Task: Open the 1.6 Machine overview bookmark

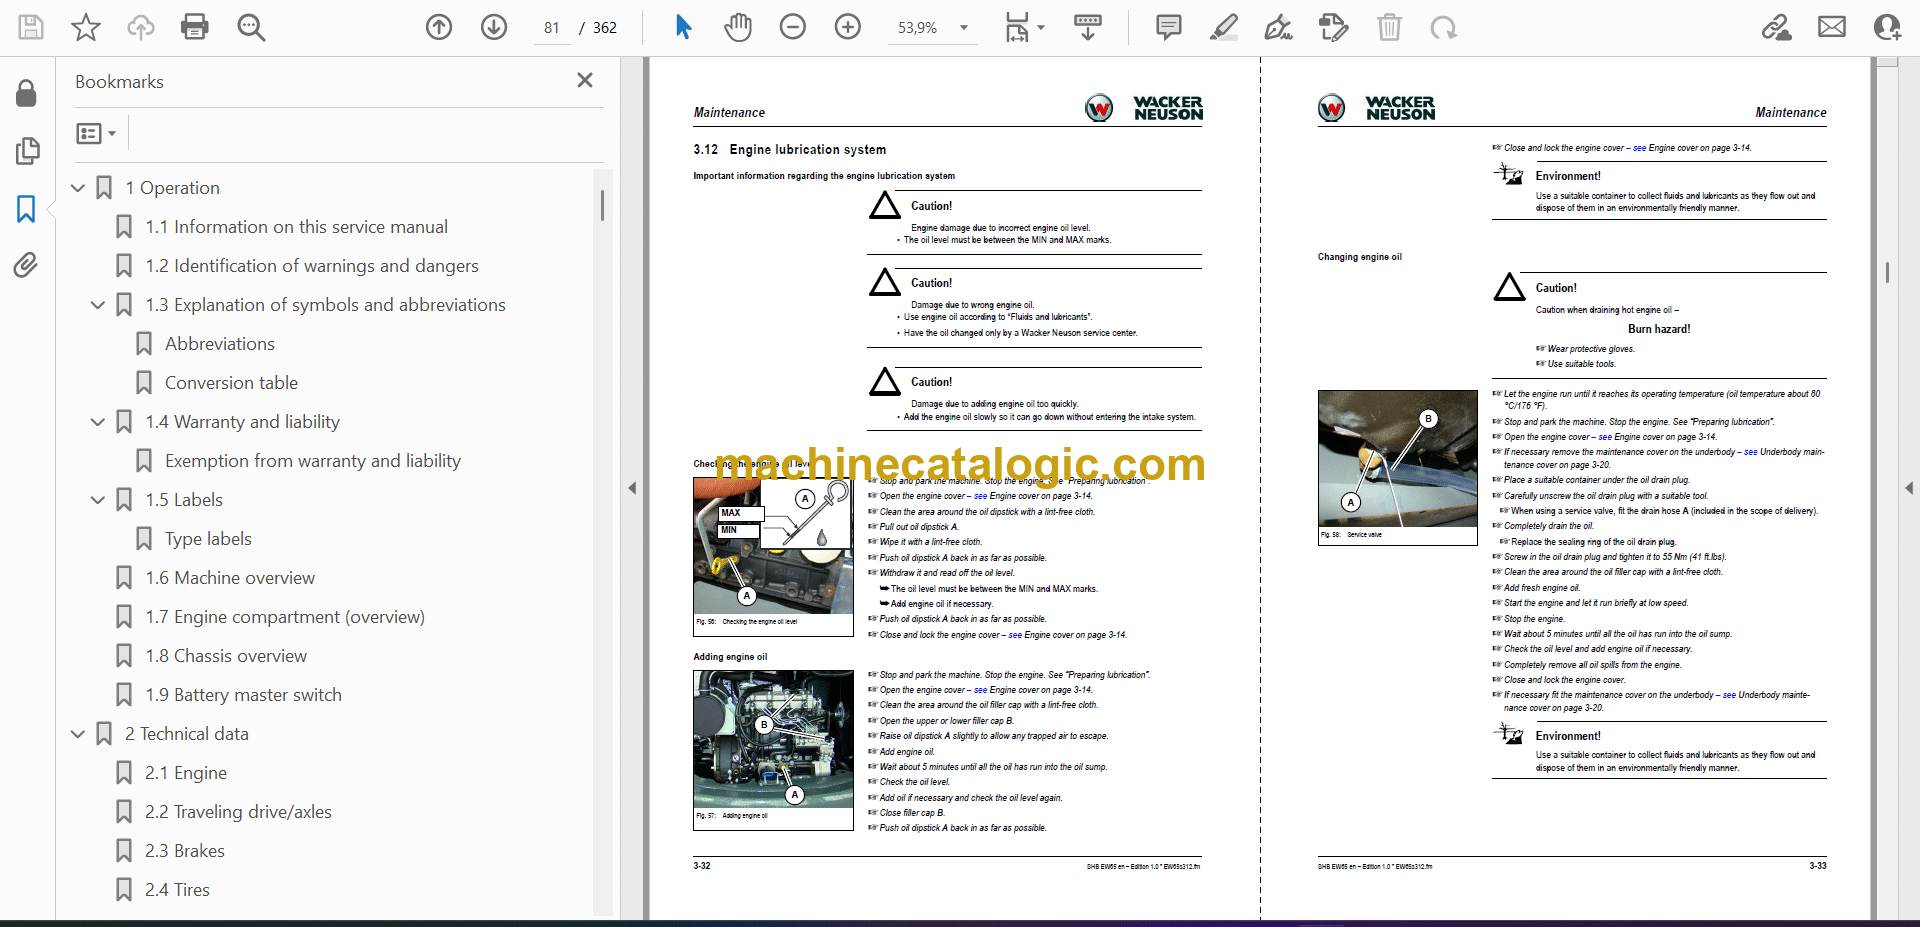Action: click(230, 578)
